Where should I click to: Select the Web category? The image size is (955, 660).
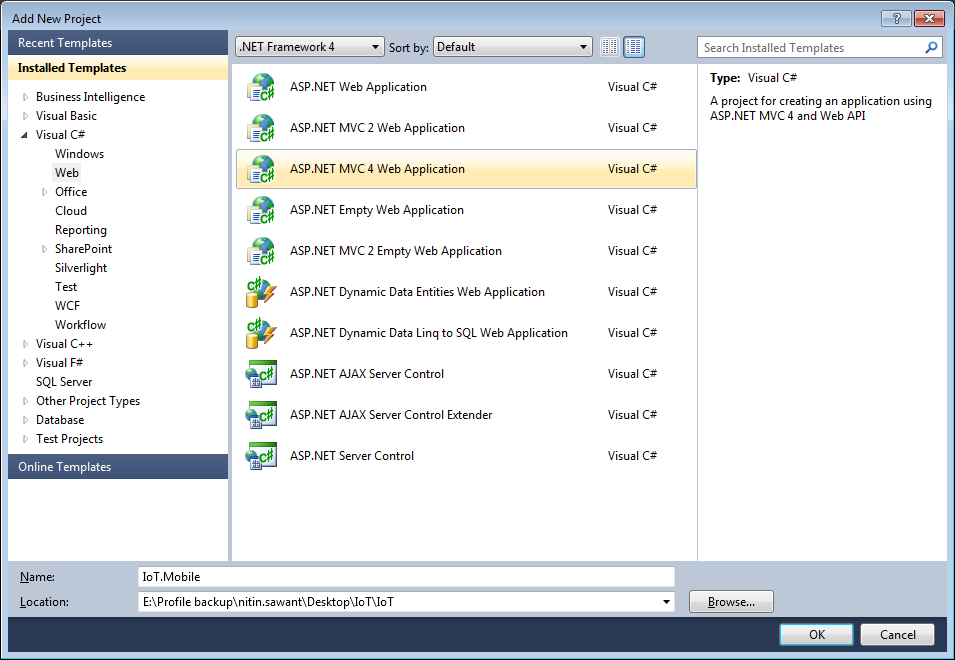pyautogui.click(x=66, y=173)
